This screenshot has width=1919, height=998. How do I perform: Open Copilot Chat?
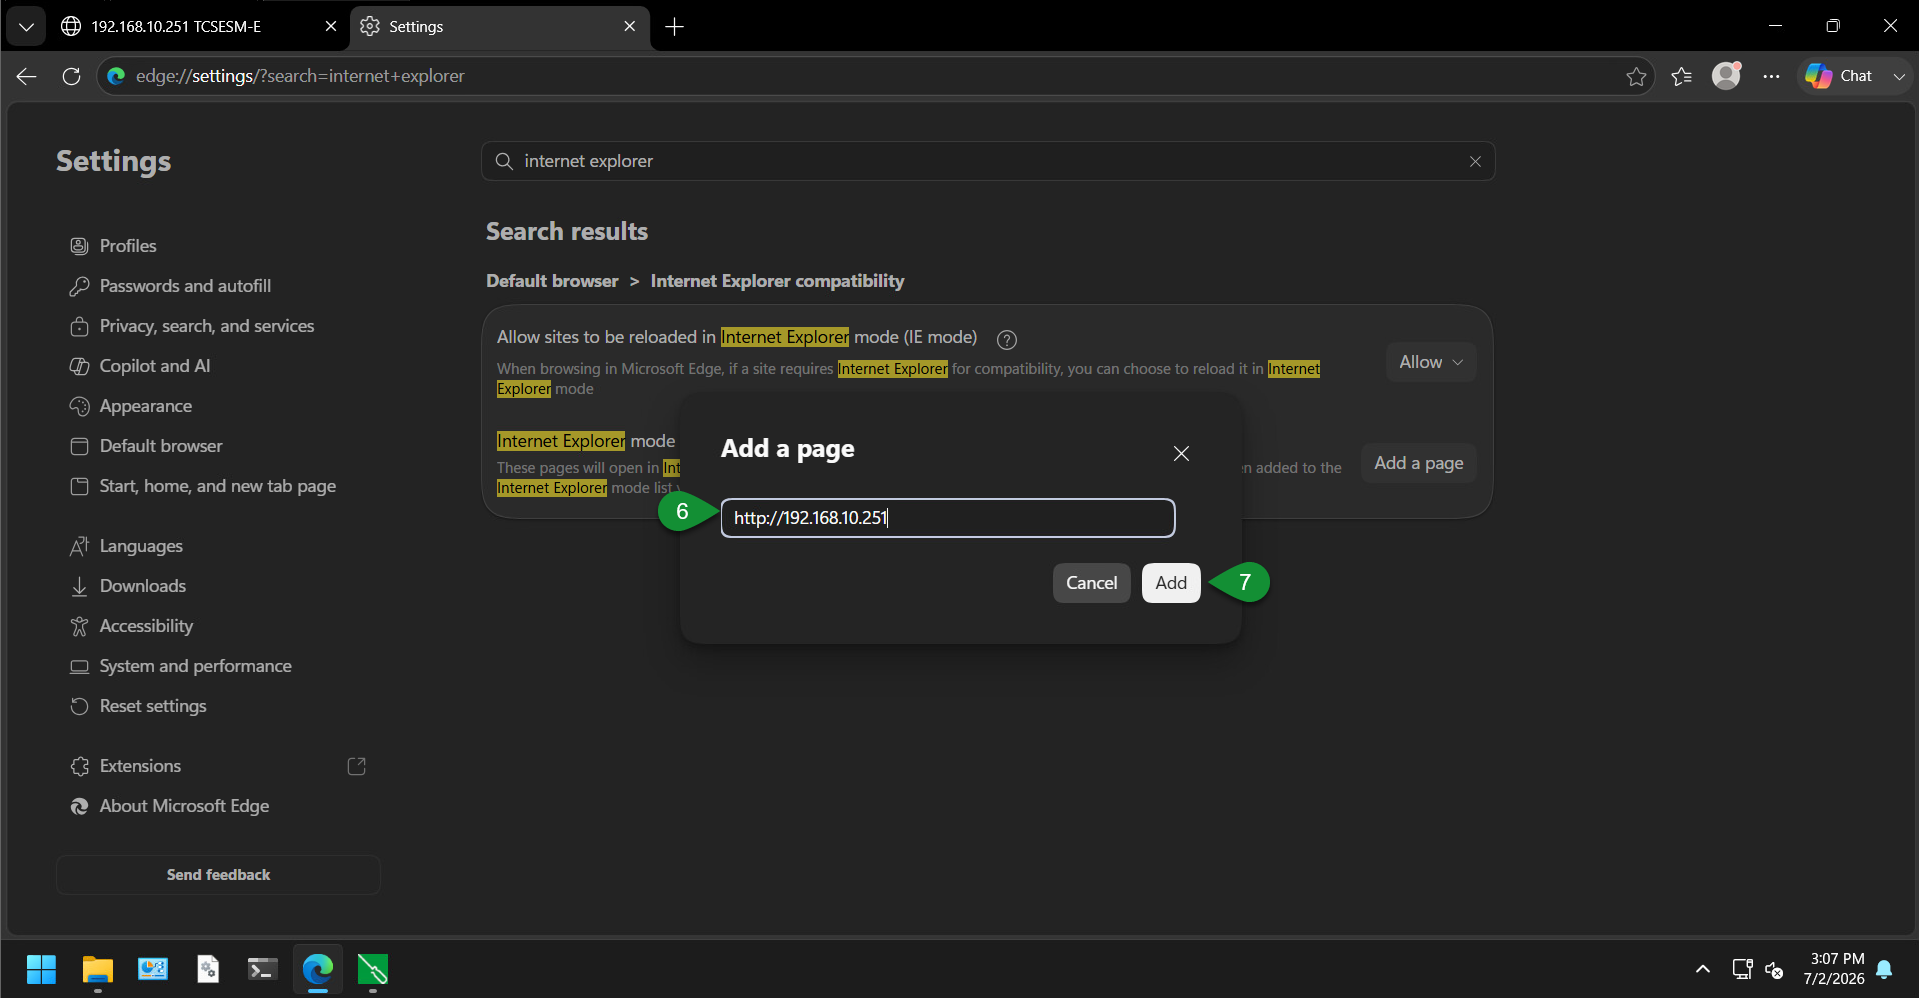[x=1840, y=76]
